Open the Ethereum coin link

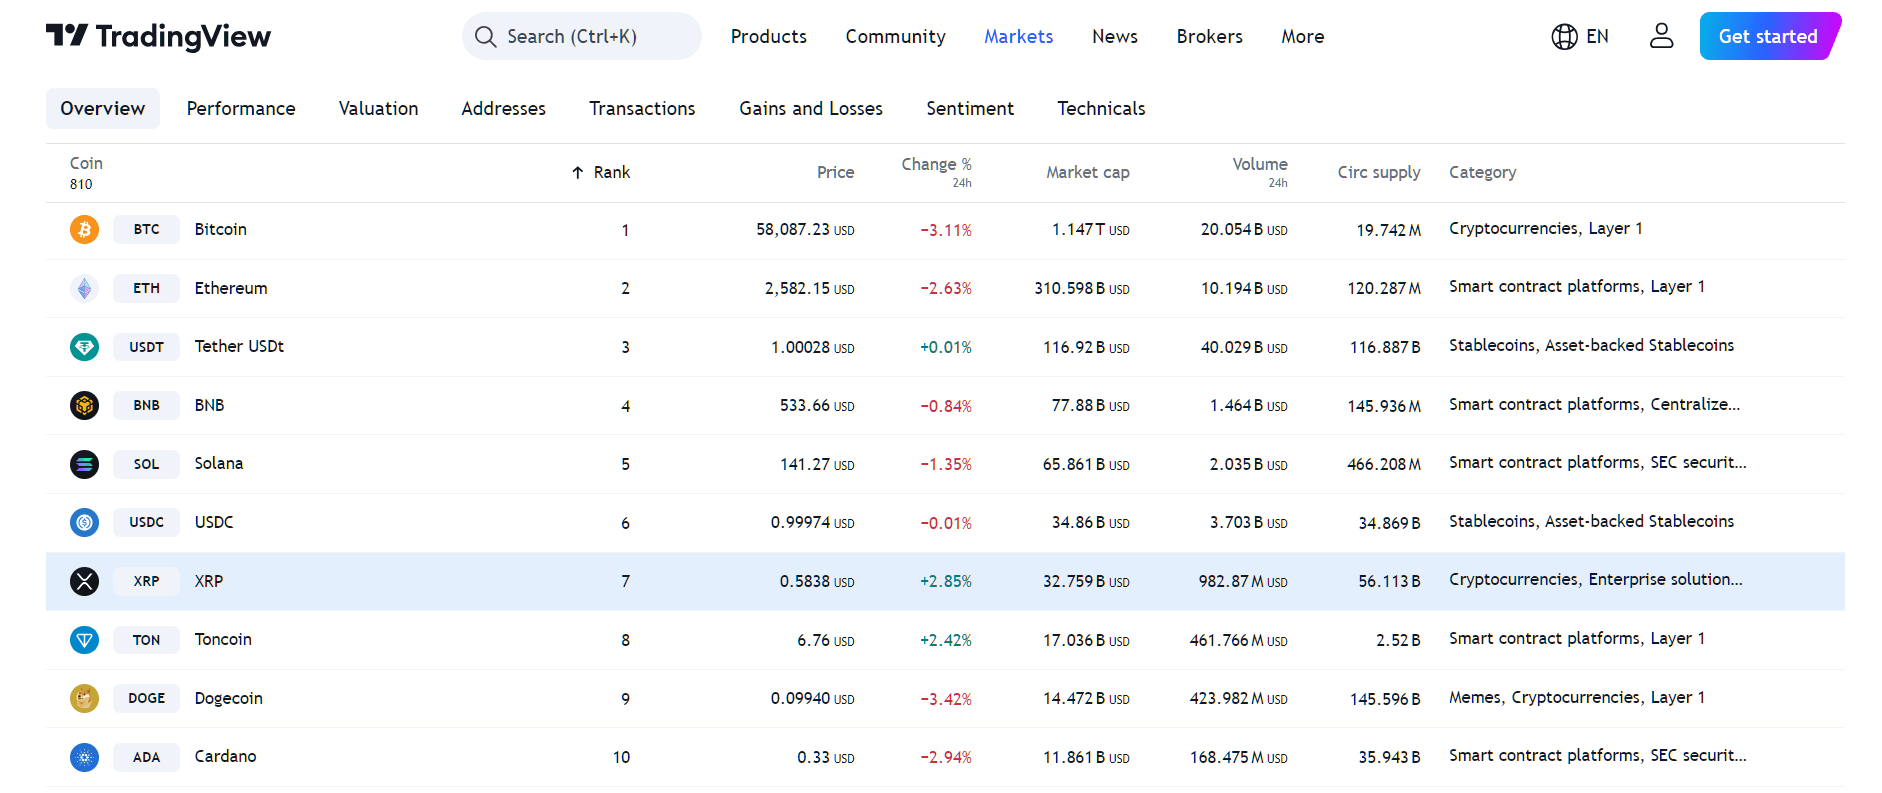tap(231, 288)
